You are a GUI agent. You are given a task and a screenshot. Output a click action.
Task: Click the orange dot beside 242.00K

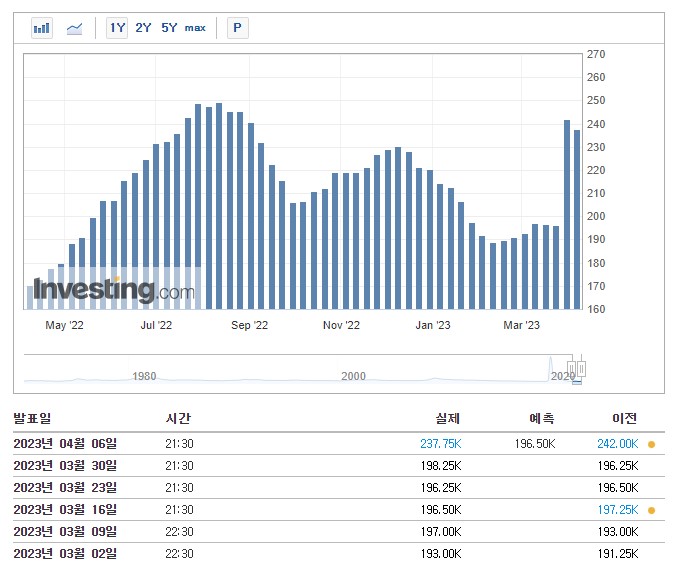(x=652, y=444)
